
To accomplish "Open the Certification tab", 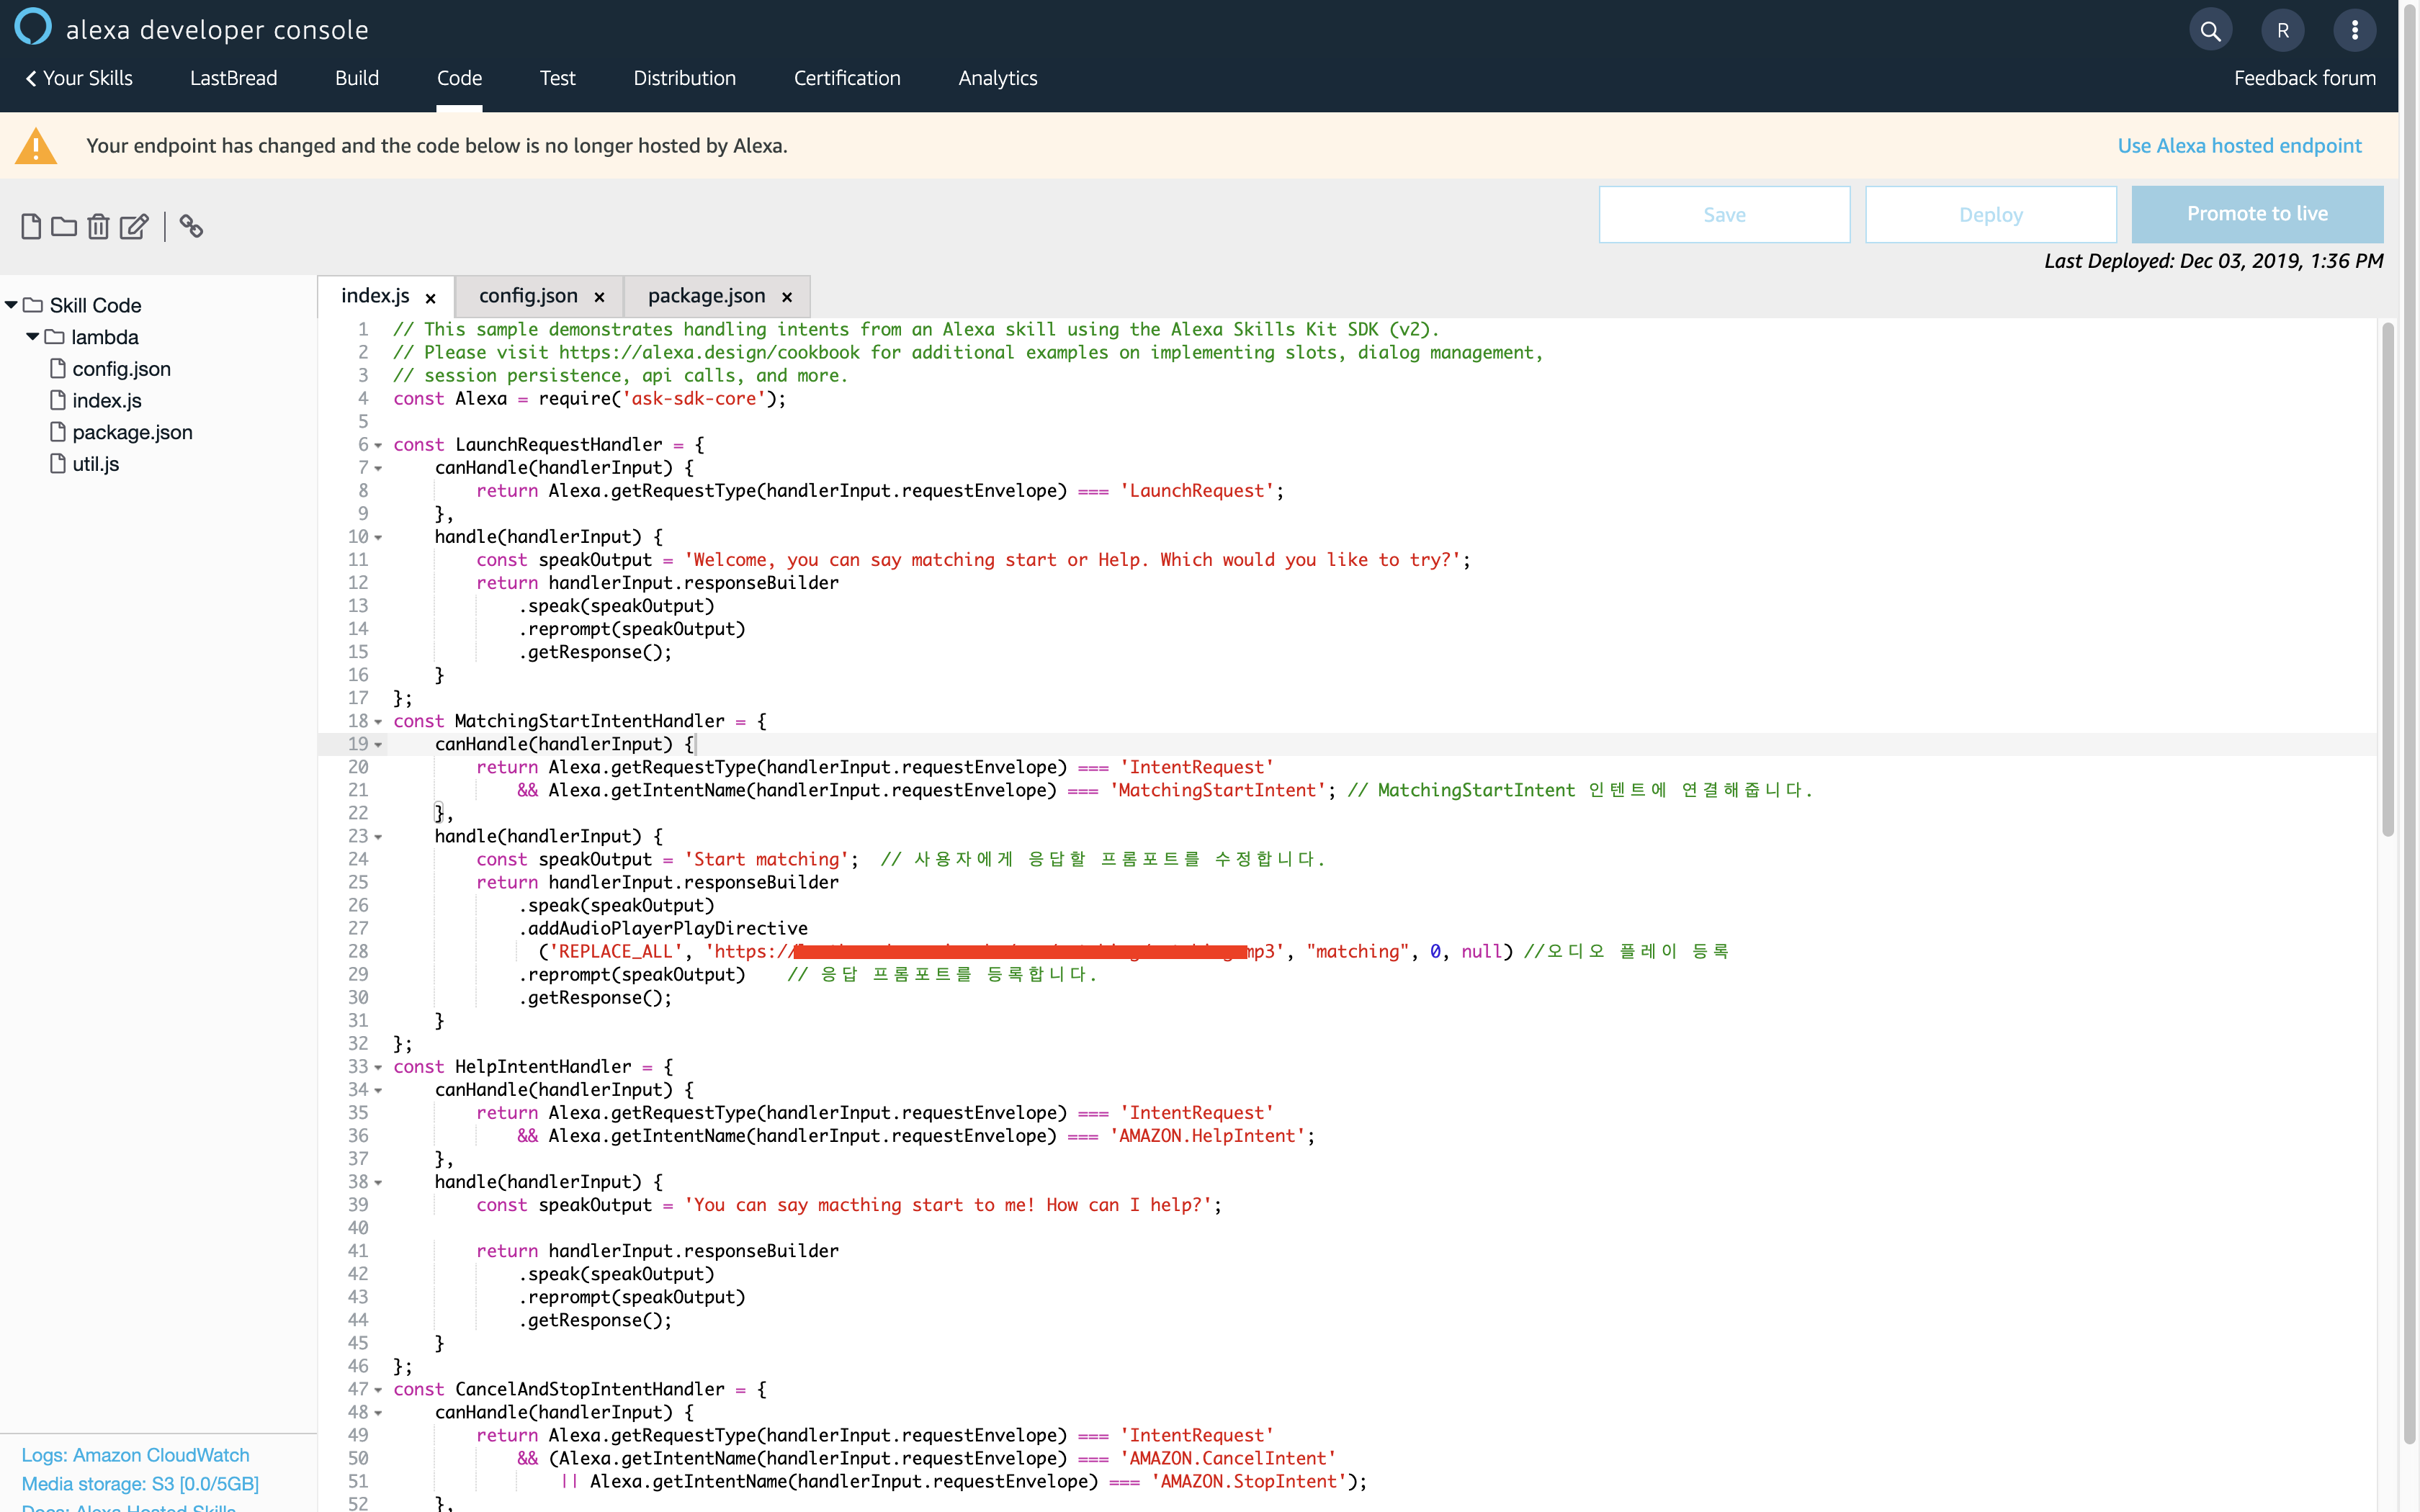I will (847, 78).
